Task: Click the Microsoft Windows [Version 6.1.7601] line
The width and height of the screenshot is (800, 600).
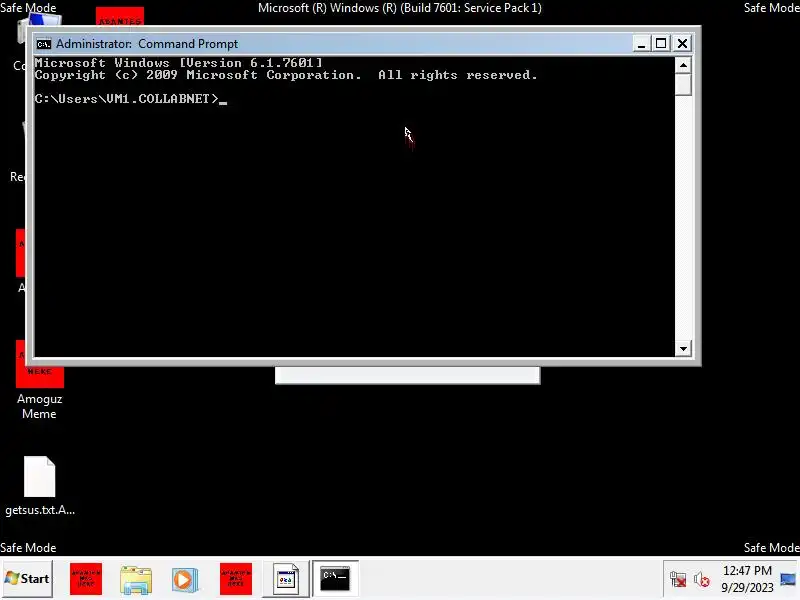Action: coord(179,63)
